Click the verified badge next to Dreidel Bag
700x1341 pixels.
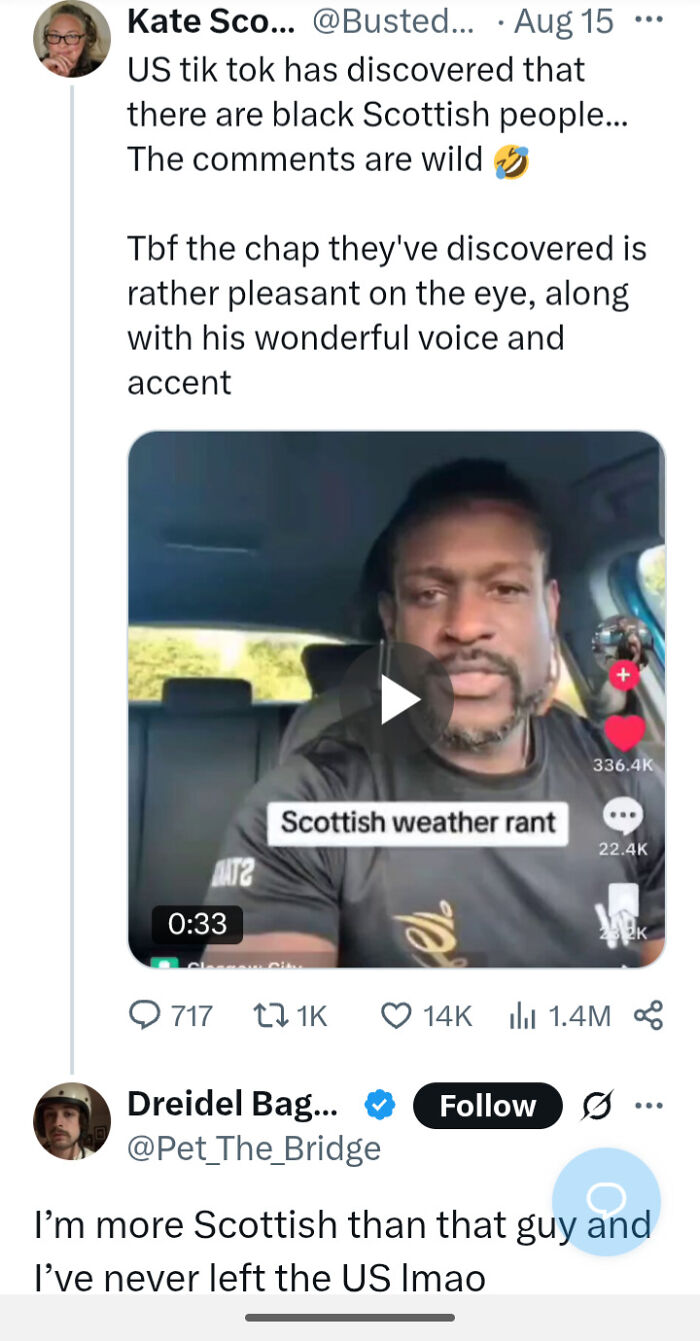pyautogui.click(x=377, y=1105)
